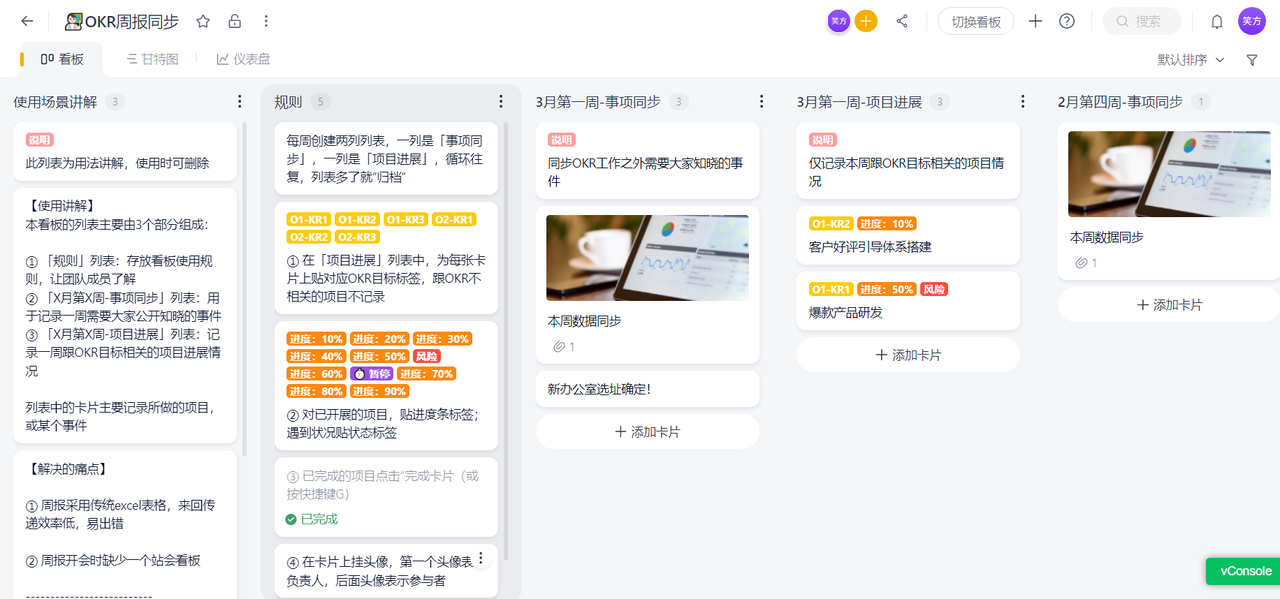Click the help question mark icon
The image size is (1280, 599).
pos(1067,21)
